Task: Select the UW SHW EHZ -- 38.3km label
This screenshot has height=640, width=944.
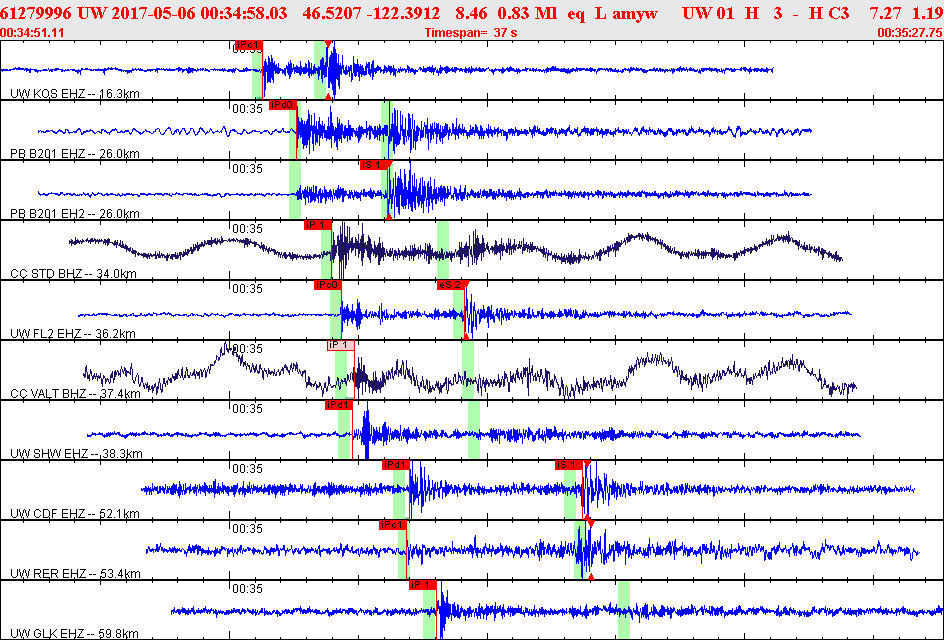Action: tap(76, 453)
